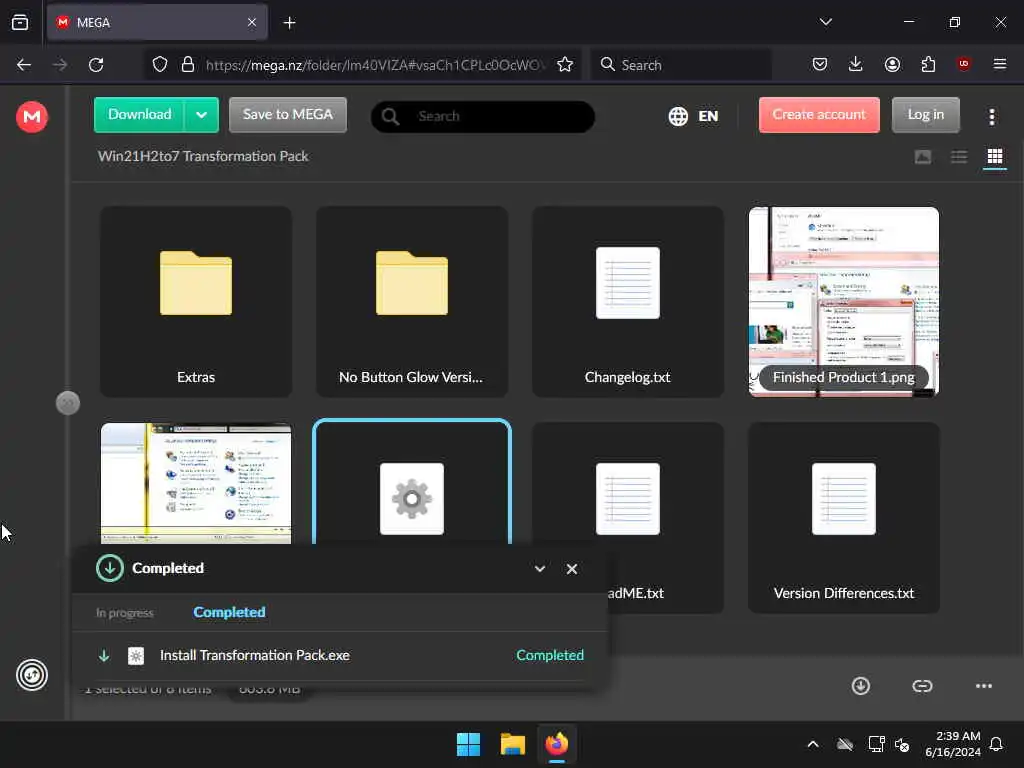Click the Log in button
Viewport: 1024px width, 768px height.
coord(925,115)
